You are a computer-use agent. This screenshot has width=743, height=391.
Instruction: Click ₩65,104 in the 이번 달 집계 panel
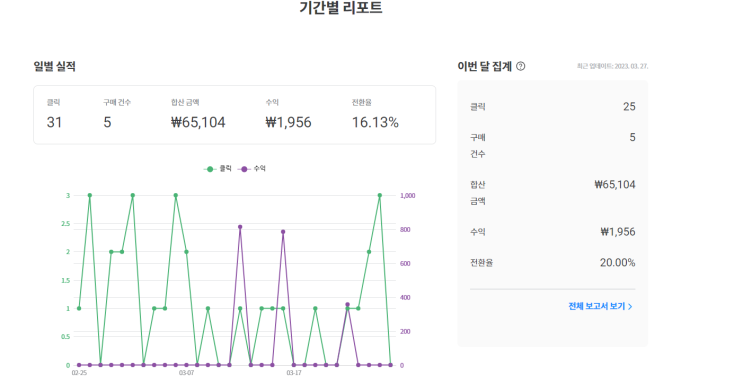point(615,185)
